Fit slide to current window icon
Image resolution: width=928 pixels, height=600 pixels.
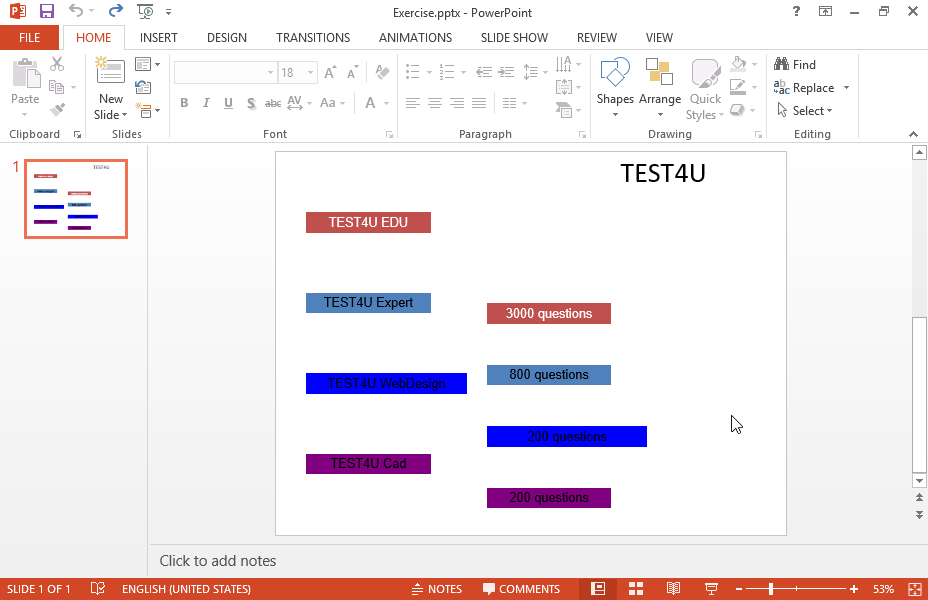[x=915, y=589]
